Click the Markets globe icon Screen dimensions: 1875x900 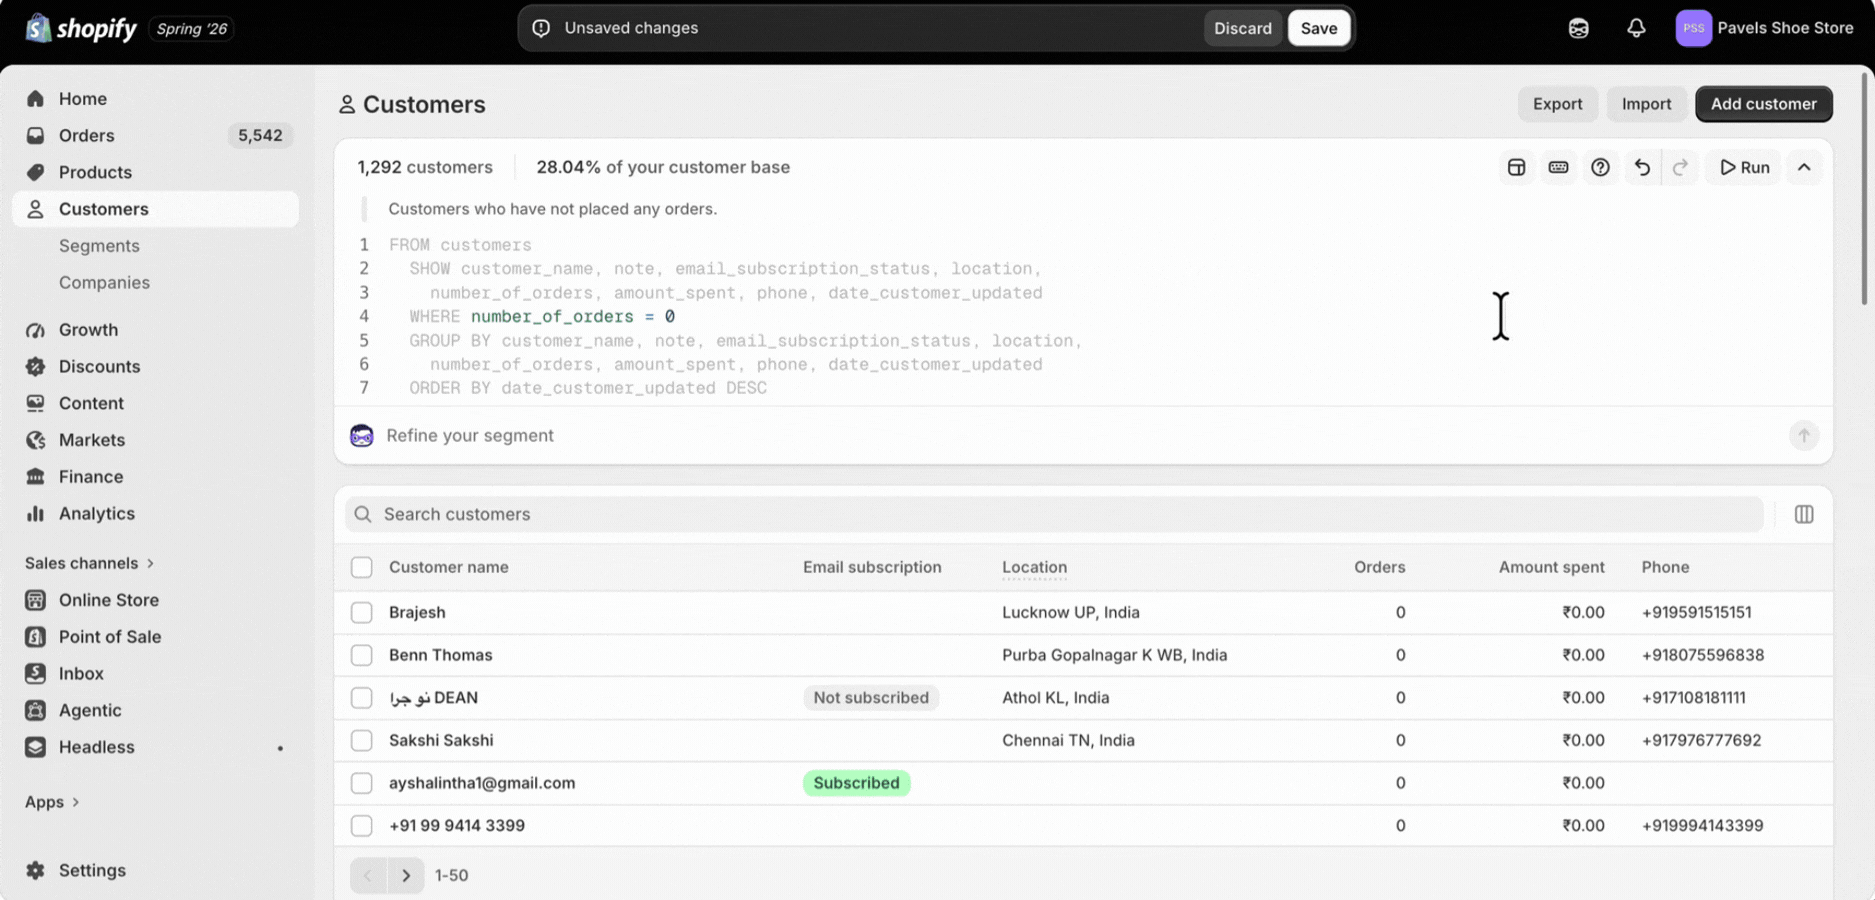(x=35, y=440)
